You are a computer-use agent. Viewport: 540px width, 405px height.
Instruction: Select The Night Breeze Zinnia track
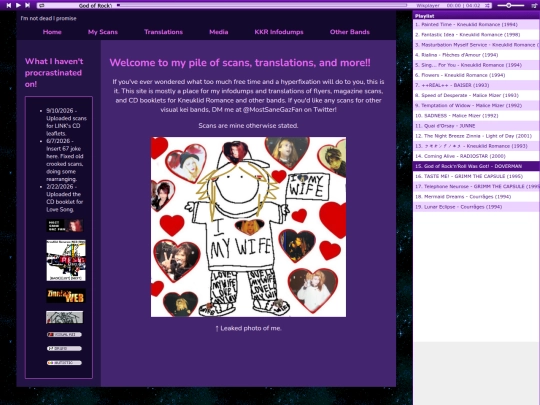point(476,136)
